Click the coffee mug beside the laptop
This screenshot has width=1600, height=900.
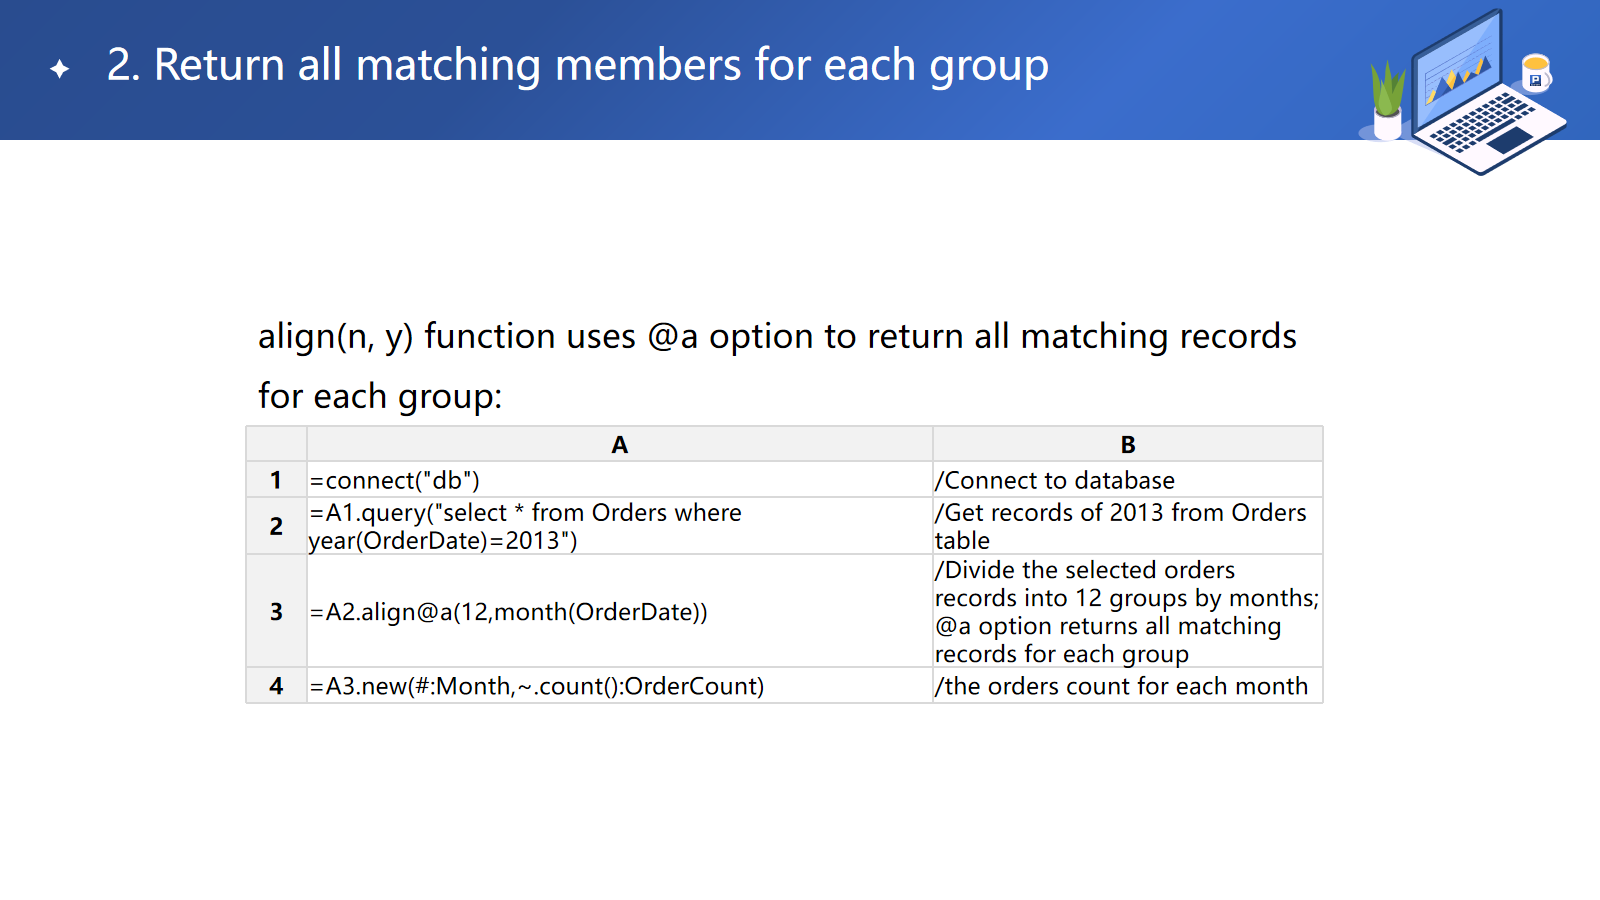click(1536, 72)
